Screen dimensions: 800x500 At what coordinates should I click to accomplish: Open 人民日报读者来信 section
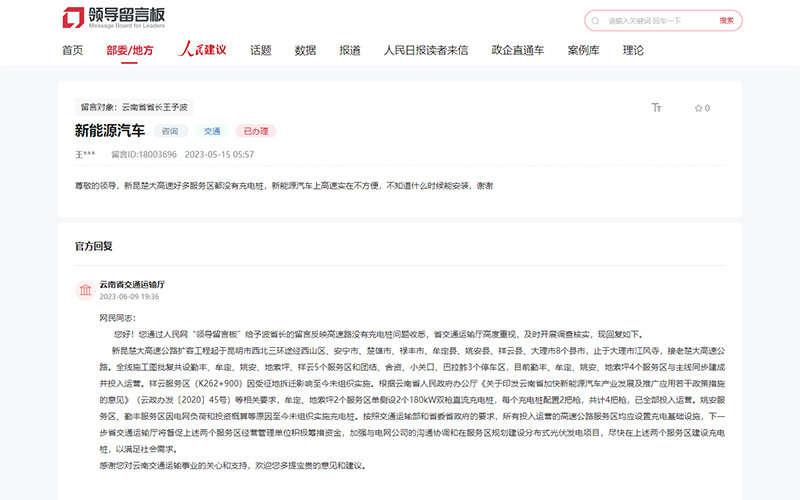coord(425,50)
